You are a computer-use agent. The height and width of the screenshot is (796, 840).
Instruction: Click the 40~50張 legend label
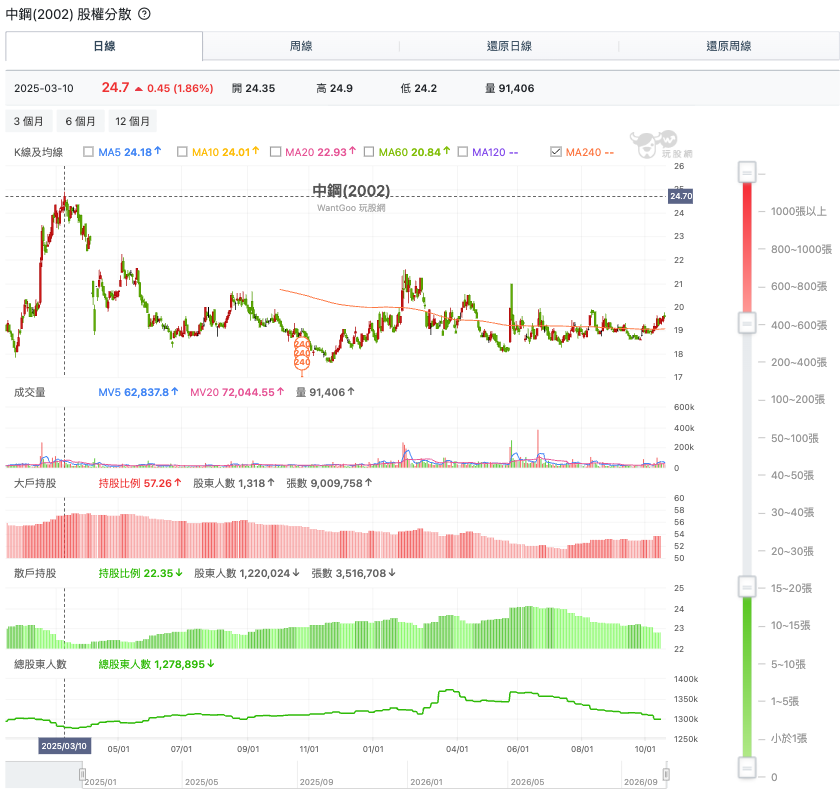point(792,476)
